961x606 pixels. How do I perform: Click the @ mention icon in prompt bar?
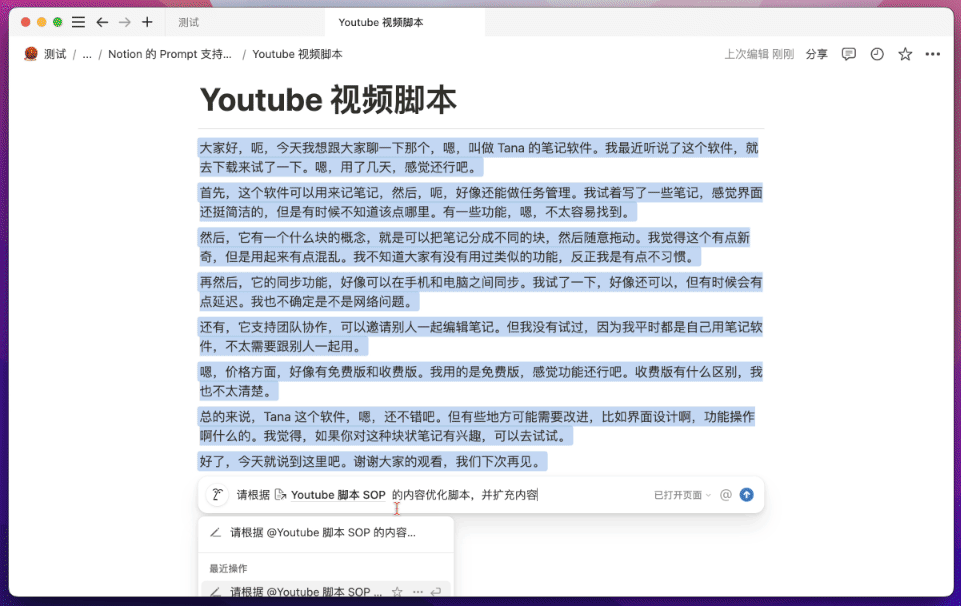point(726,495)
